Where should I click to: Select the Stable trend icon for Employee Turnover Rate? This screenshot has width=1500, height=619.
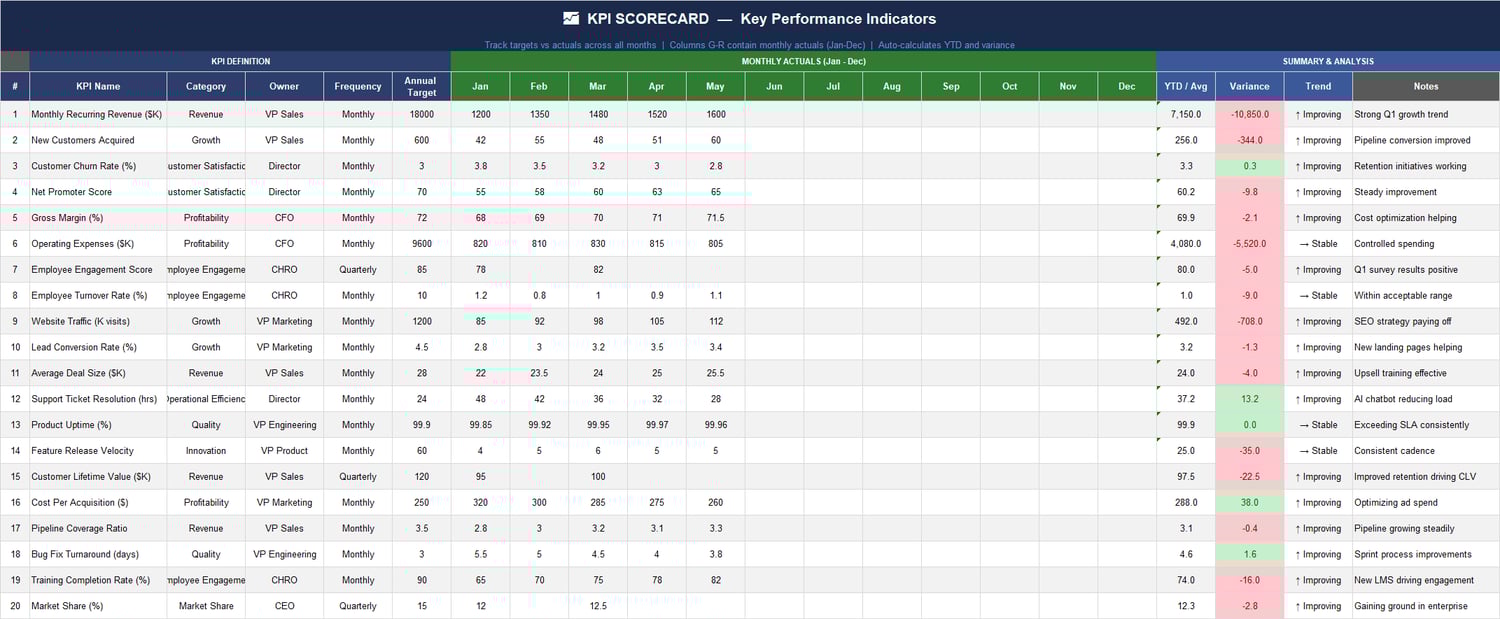click(1318, 295)
